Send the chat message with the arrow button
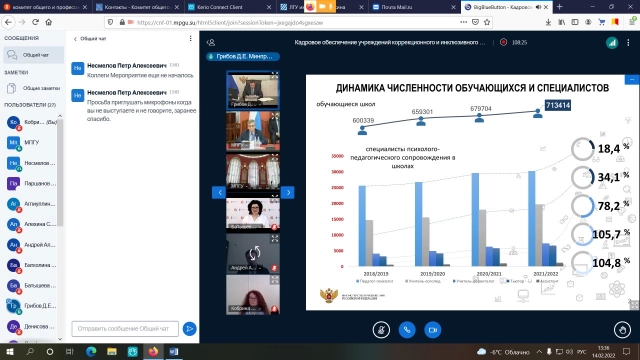Screen dimensions: 640x360 [x=189, y=329]
